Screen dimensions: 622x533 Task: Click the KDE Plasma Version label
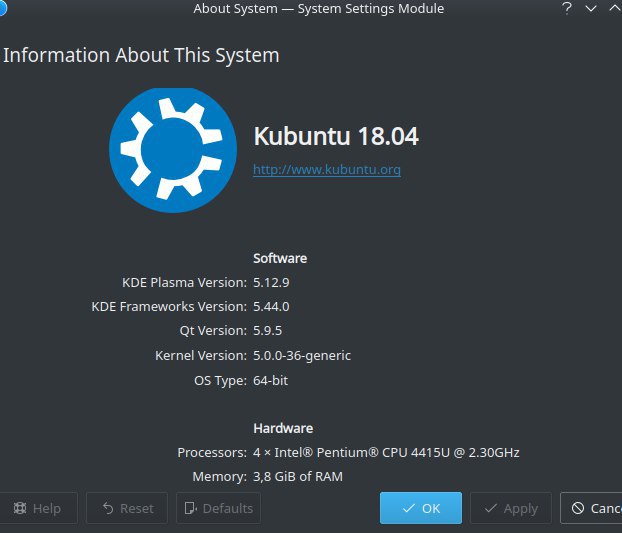pyautogui.click(x=184, y=283)
